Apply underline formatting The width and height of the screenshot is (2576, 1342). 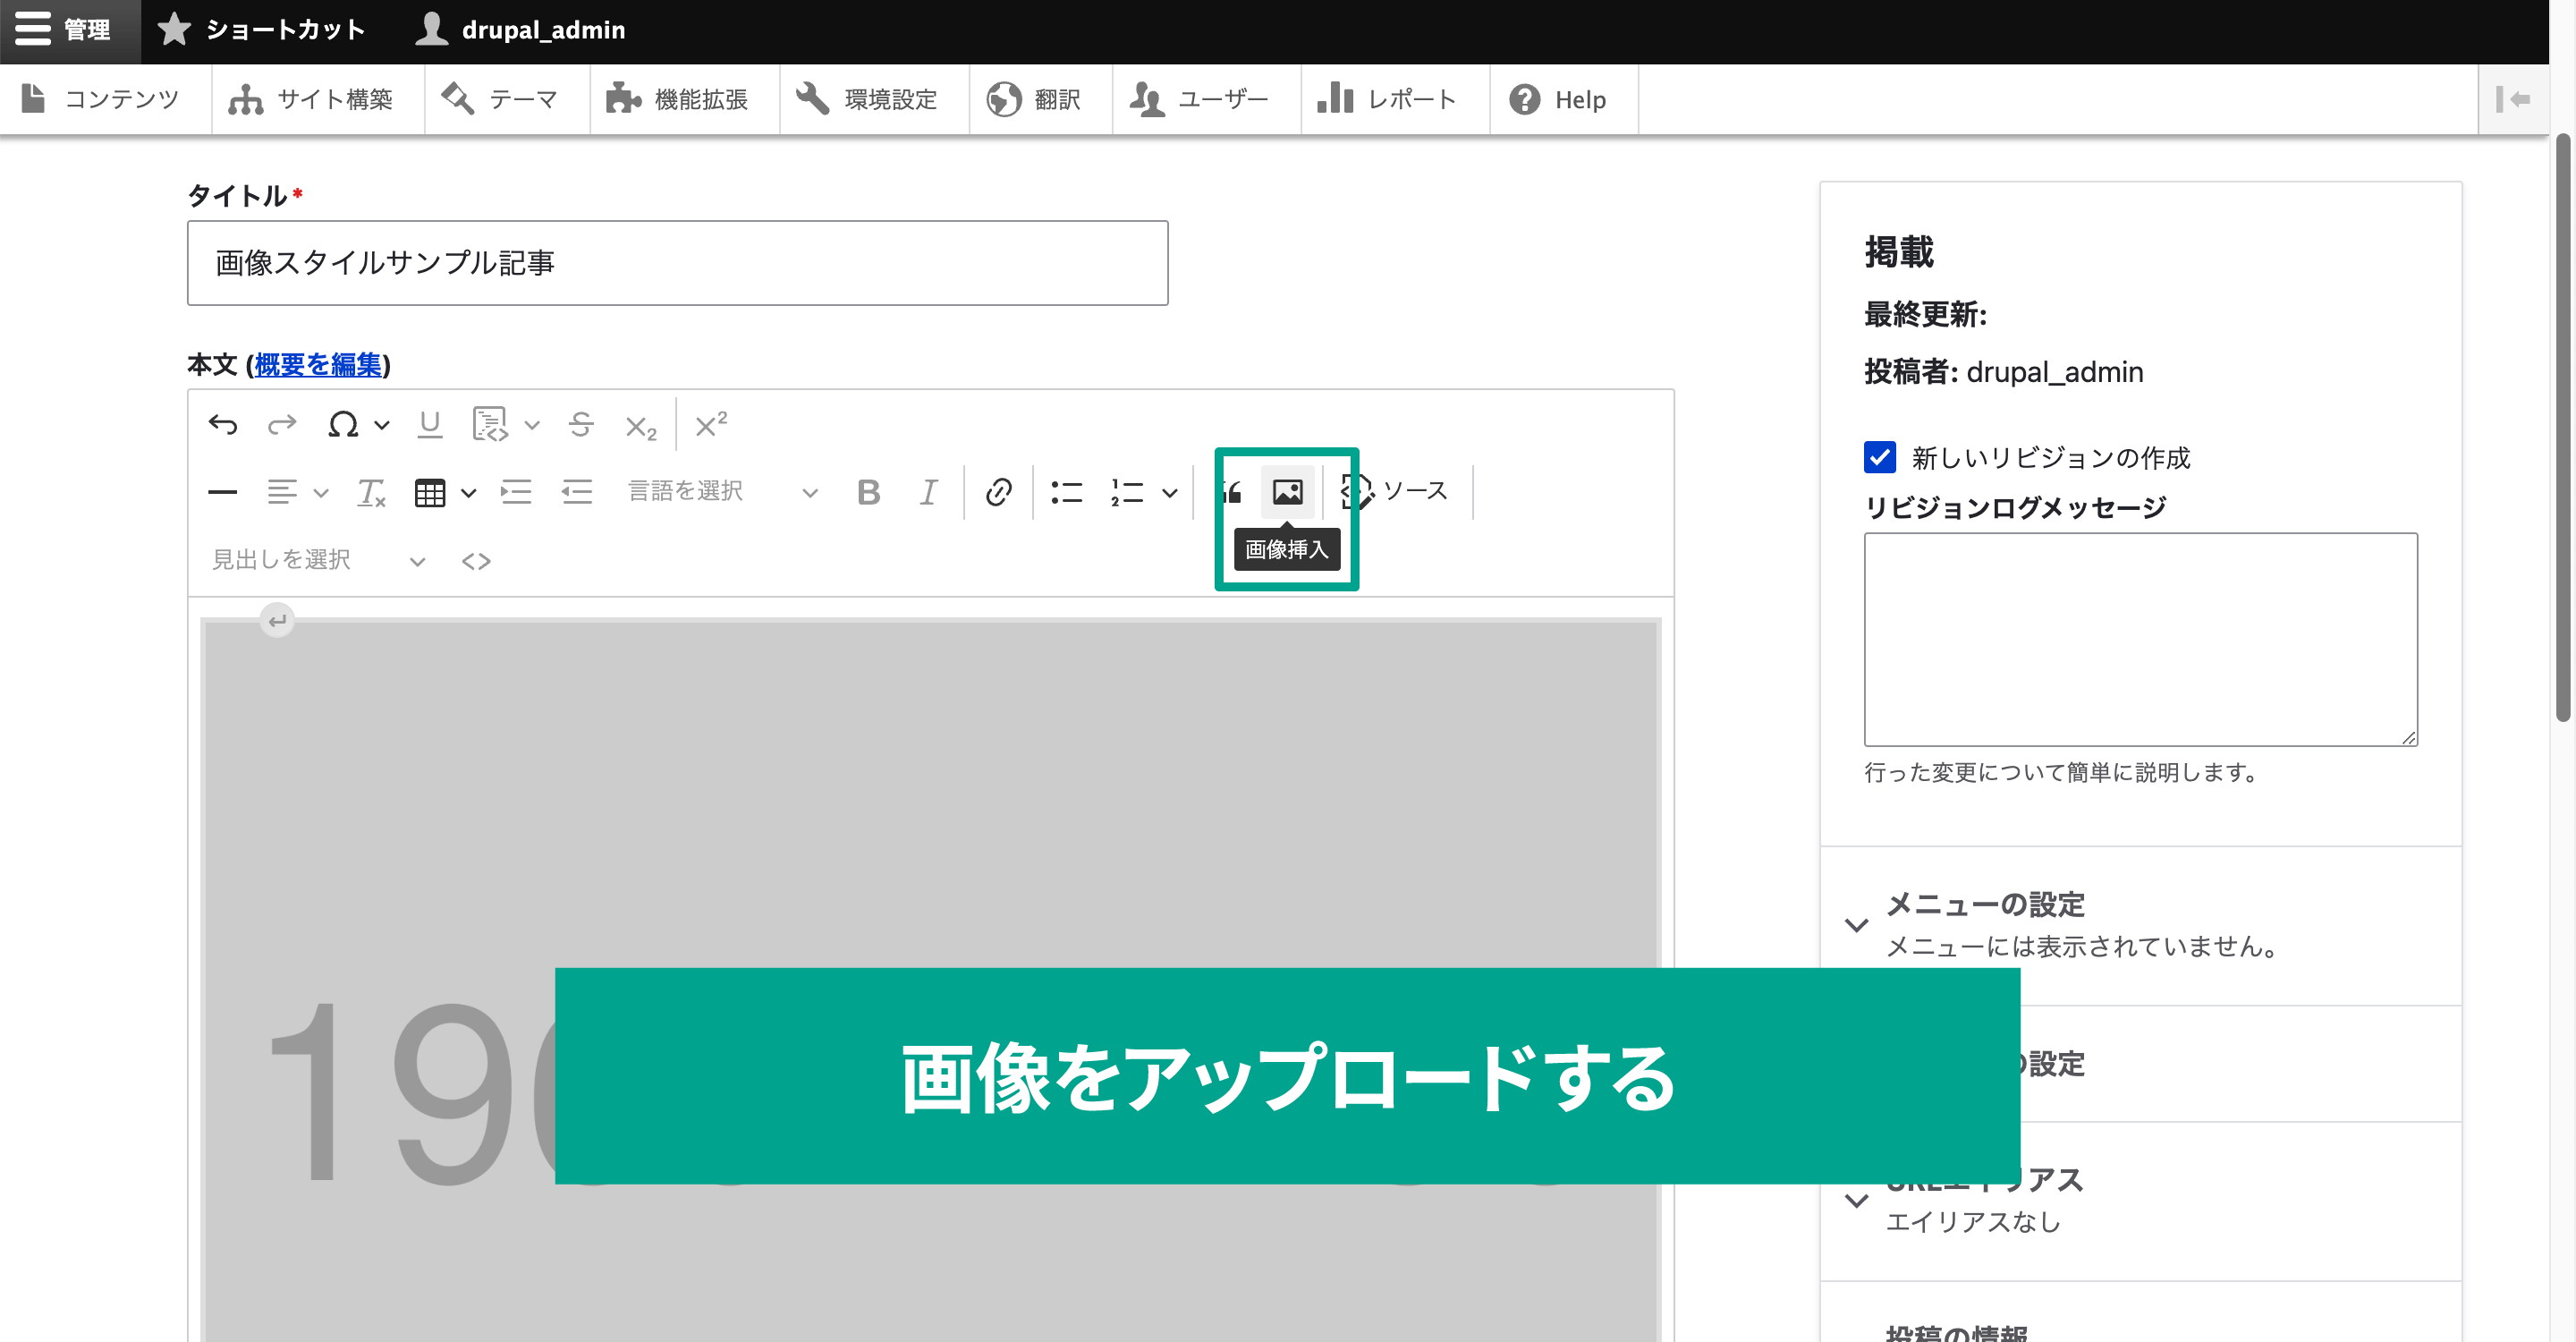point(430,425)
